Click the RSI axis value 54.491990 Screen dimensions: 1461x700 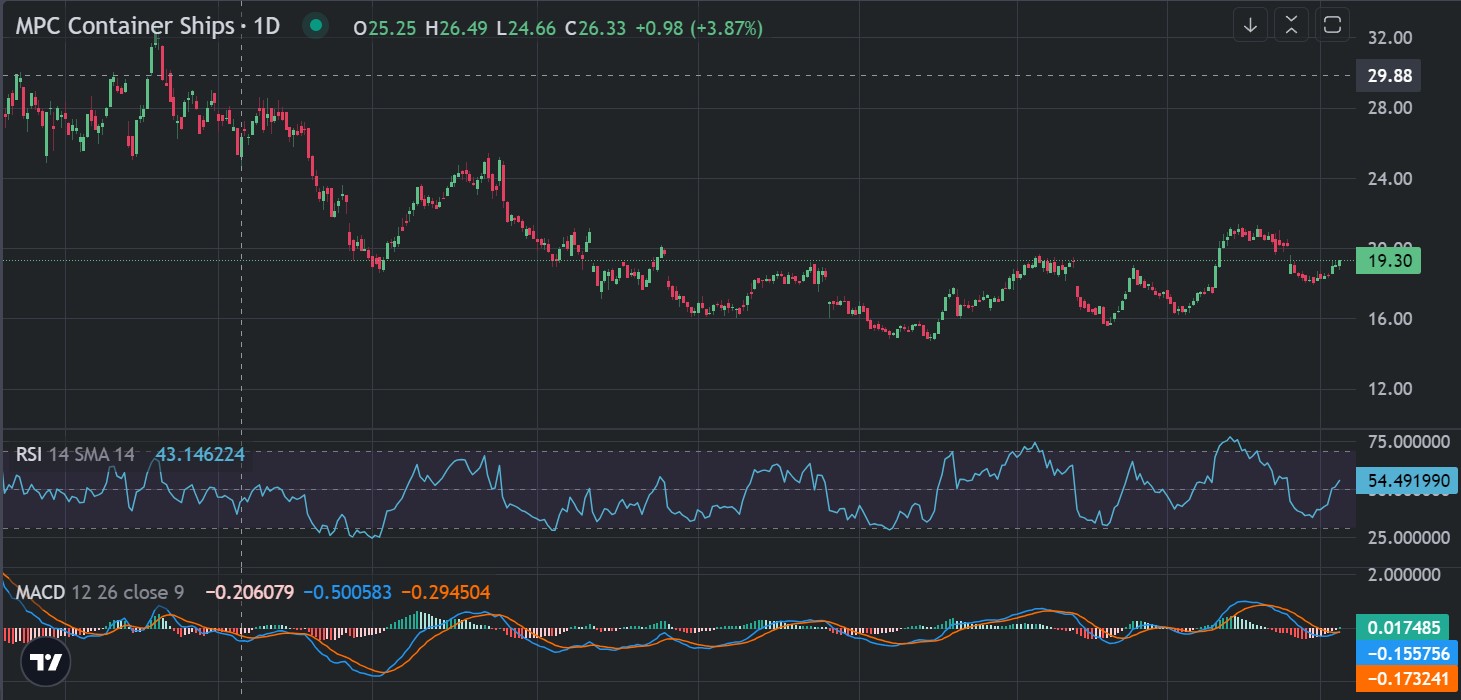(x=1407, y=482)
